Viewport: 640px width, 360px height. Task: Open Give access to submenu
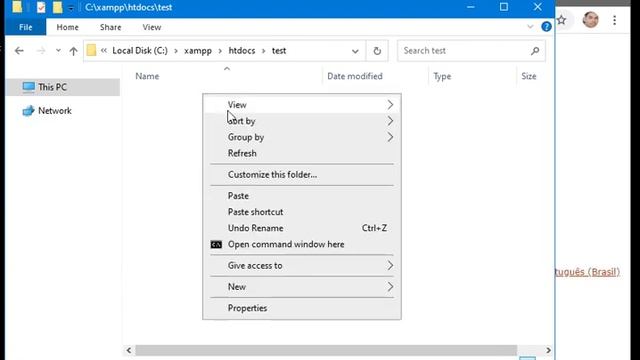point(302,266)
